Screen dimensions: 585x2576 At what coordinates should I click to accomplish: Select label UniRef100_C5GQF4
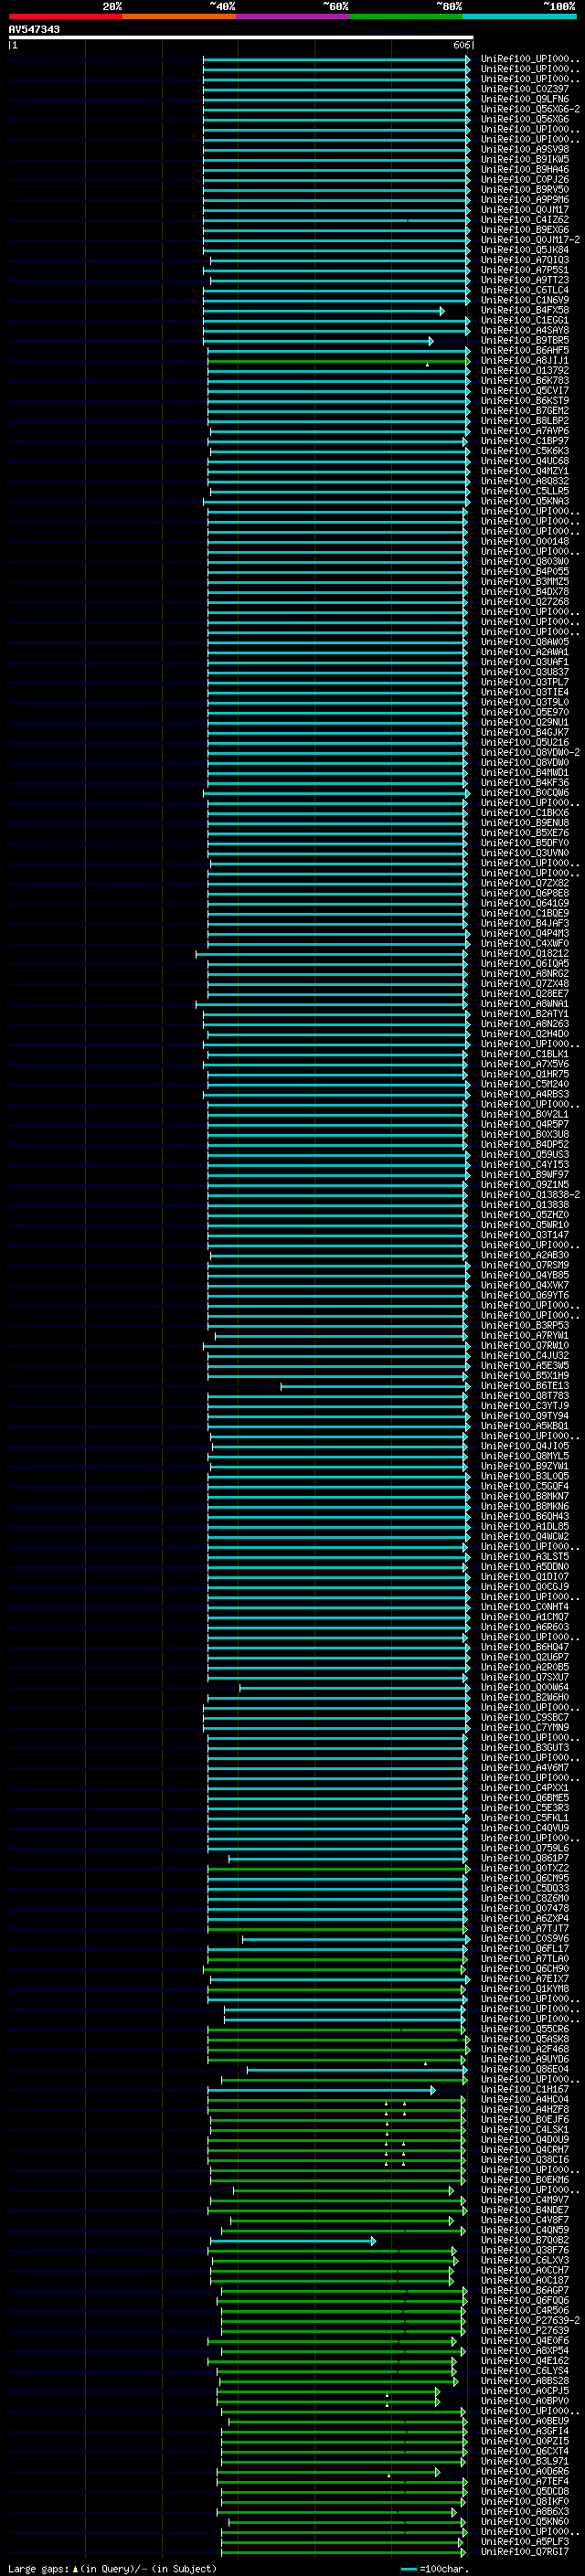click(525, 1487)
